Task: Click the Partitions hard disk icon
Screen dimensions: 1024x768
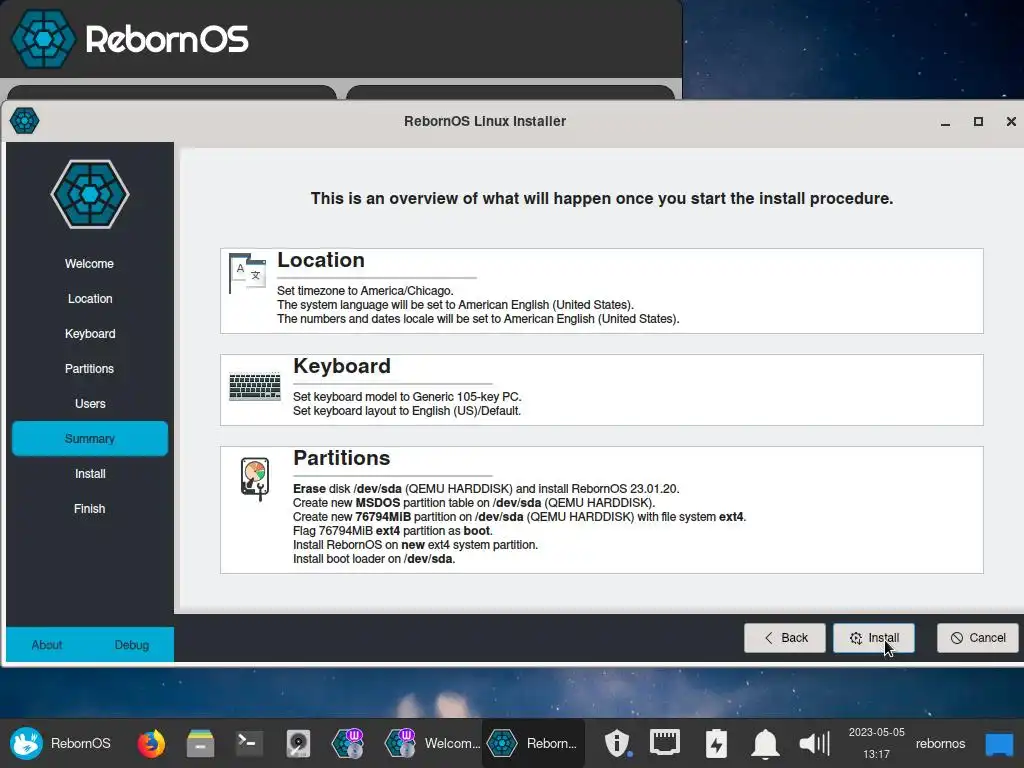Action: 255,479
